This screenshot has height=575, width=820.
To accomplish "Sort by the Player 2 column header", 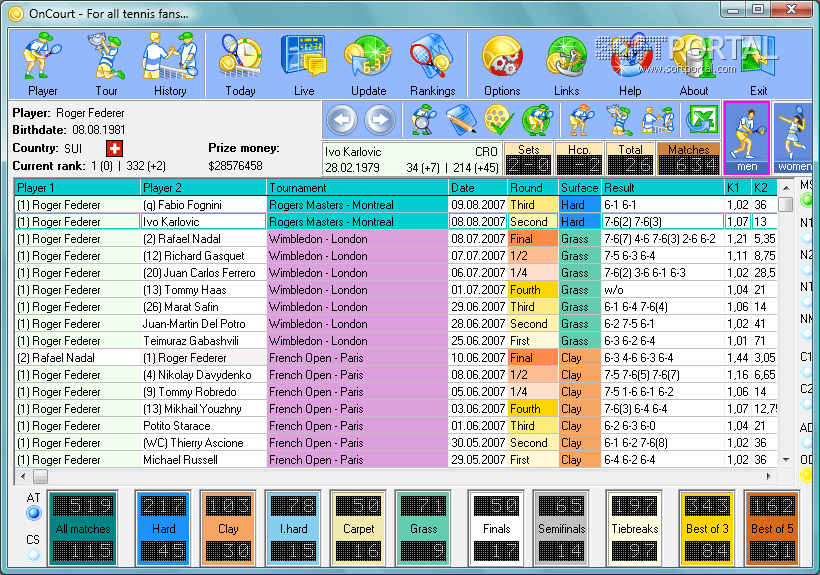I will 203,188.
